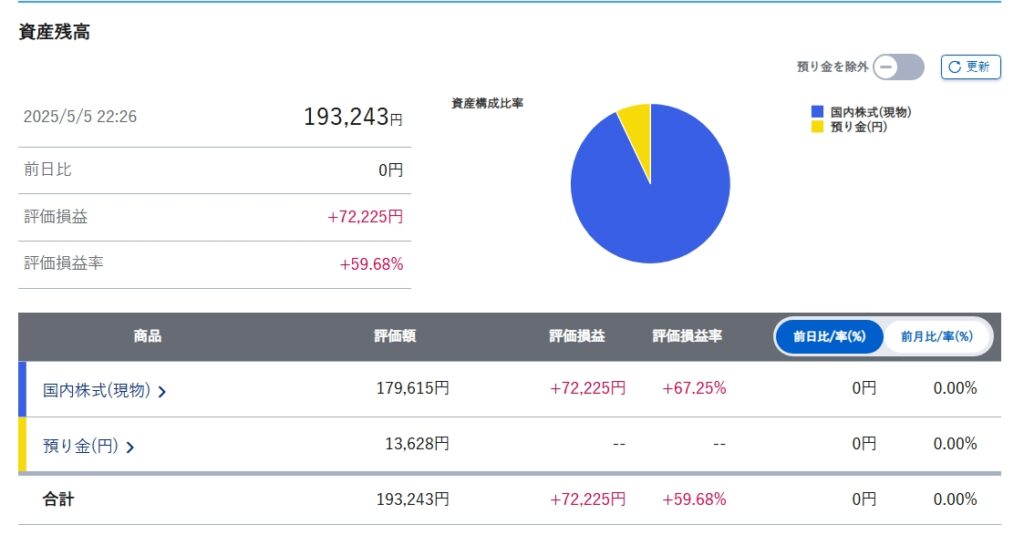Image resolution: width=1024 pixels, height=535 pixels.
Task: Toggle the 預り金を除外 switch
Action: [x=898, y=67]
